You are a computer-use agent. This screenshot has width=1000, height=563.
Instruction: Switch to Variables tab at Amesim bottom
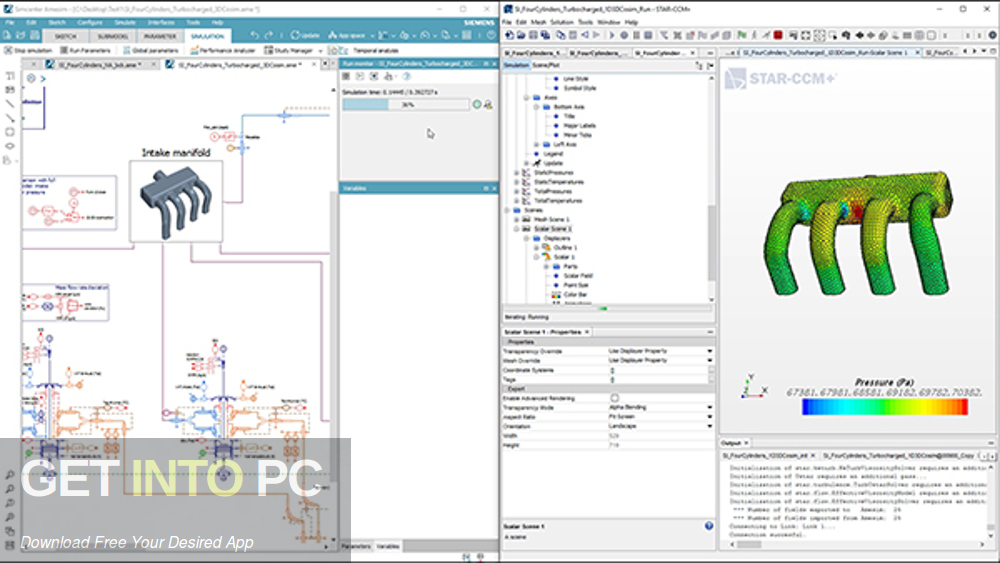click(387, 546)
